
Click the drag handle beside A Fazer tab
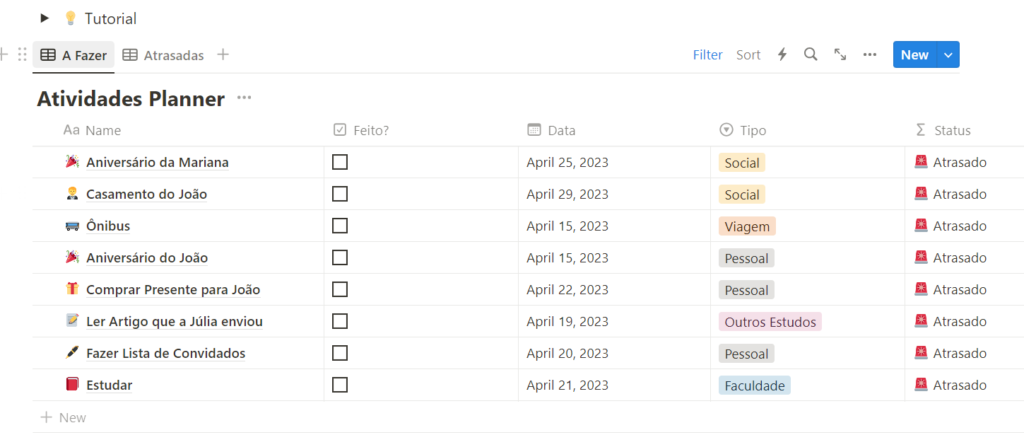22,55
